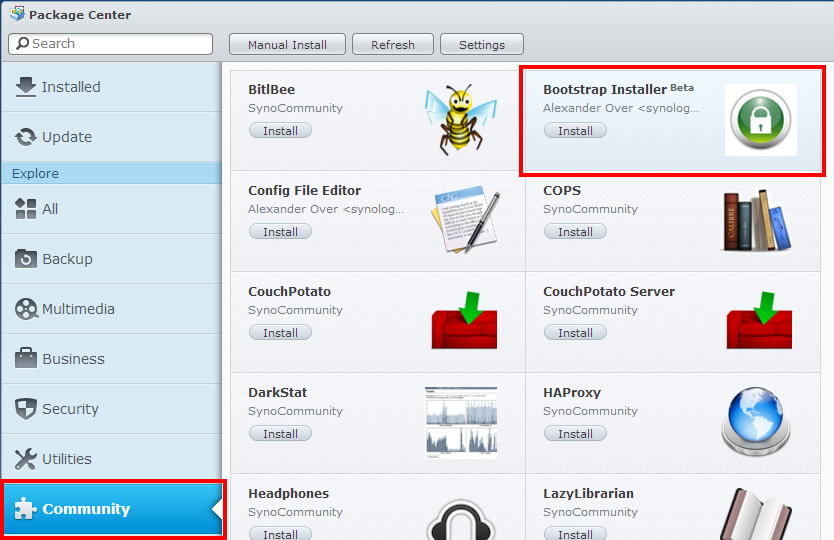834x540 pixels.
Task: Install the CouchPotato package
Action: pos(280,333)
